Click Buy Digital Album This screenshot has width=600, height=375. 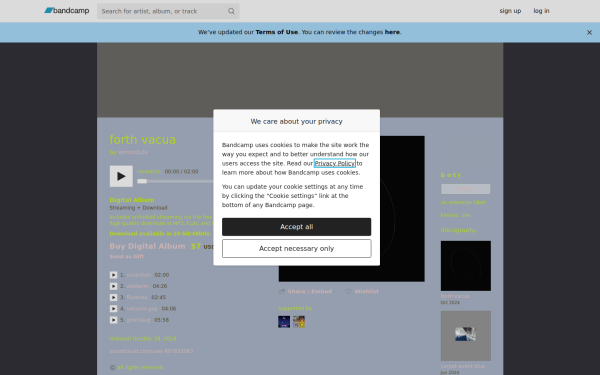pyautogui.click(x=147, y=246)
